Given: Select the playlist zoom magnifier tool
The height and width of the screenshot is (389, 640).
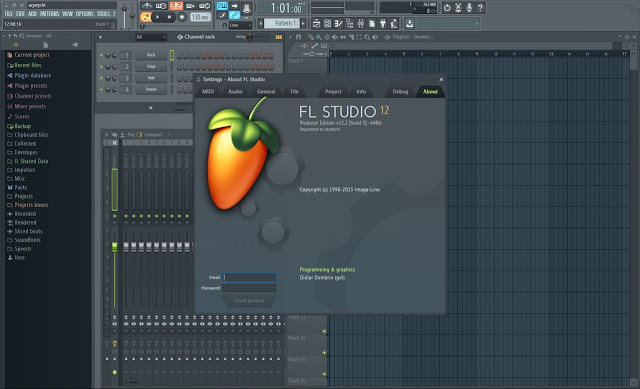Looking at the screenshot, I should pyautogui.click(x=367, y=37).
